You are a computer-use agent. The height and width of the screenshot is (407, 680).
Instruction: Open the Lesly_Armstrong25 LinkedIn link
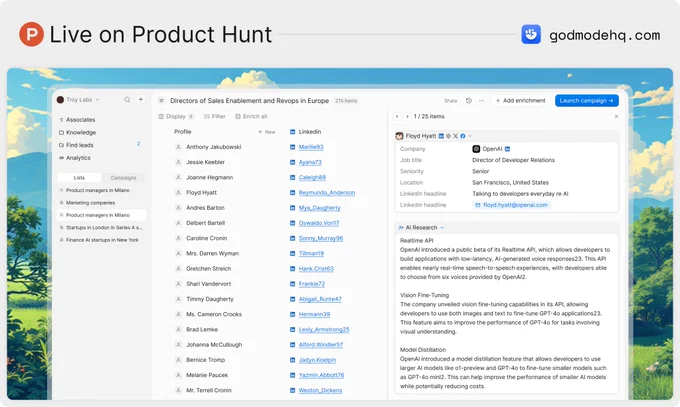[x=324, y=329]
